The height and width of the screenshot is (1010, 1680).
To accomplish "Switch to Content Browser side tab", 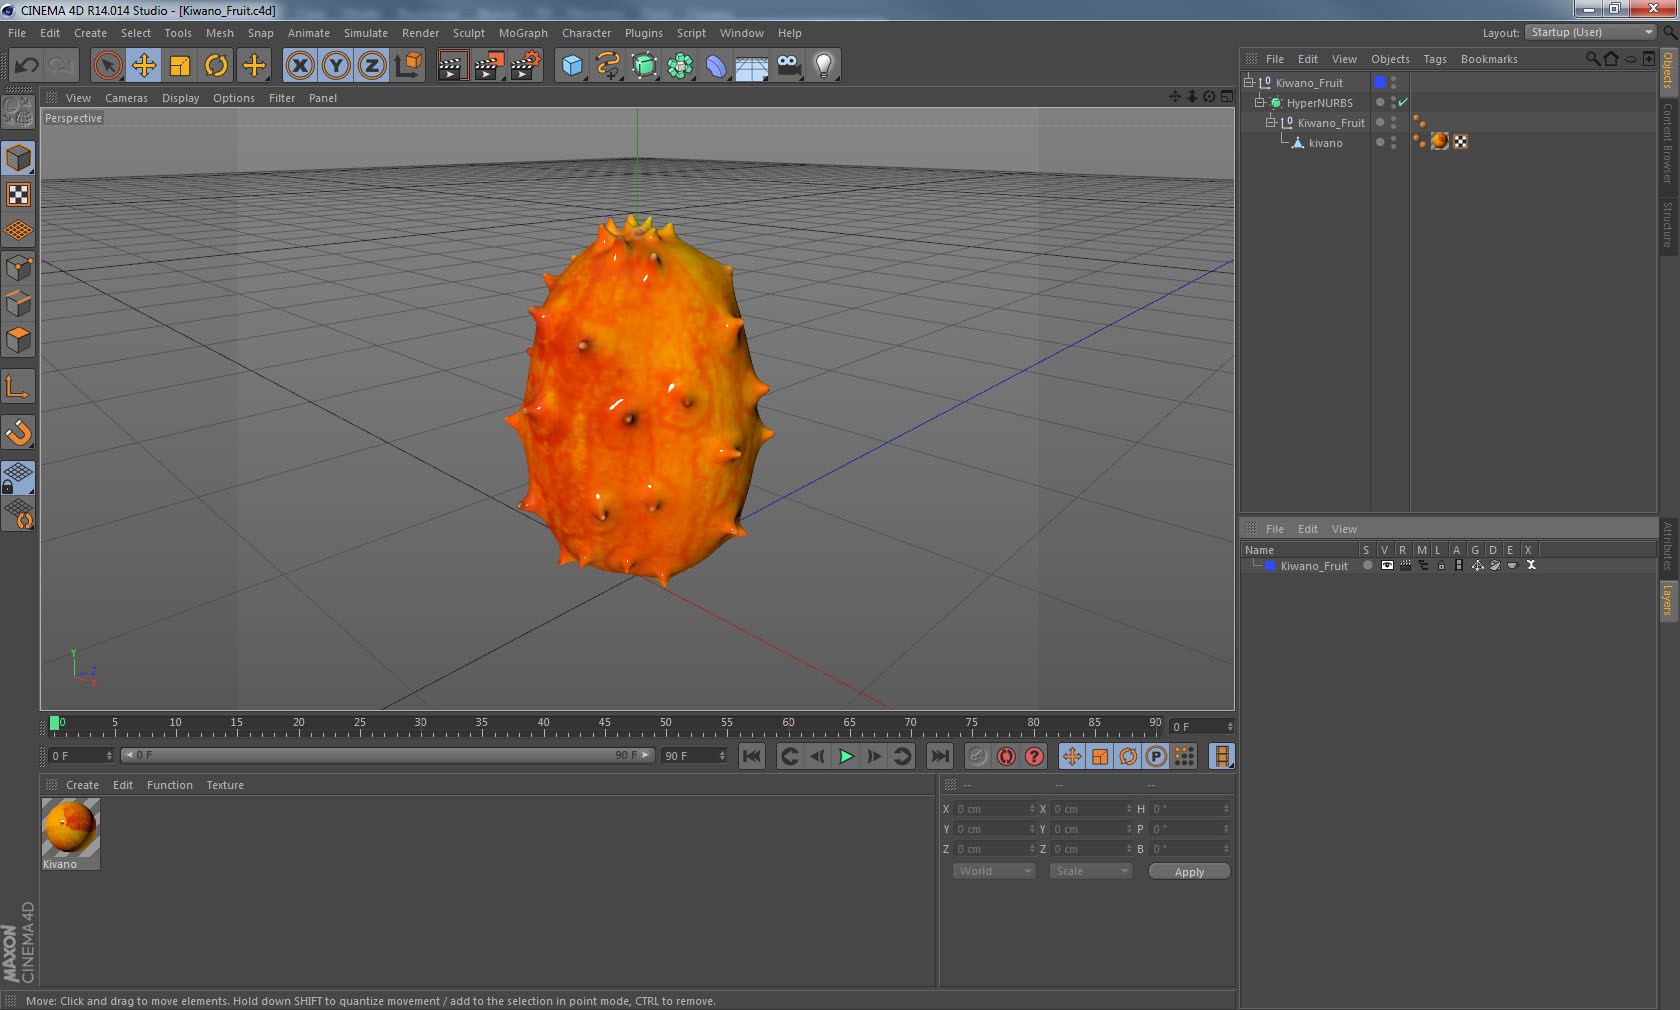I will coord(1668,143).
